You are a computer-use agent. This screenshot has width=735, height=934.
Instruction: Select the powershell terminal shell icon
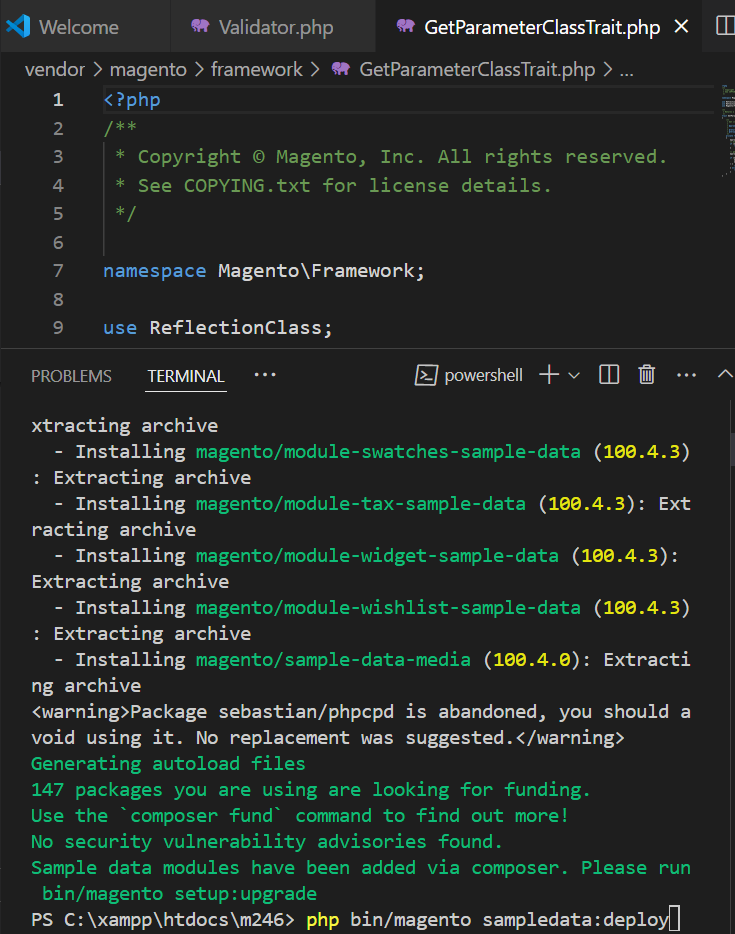click(427, 375)
